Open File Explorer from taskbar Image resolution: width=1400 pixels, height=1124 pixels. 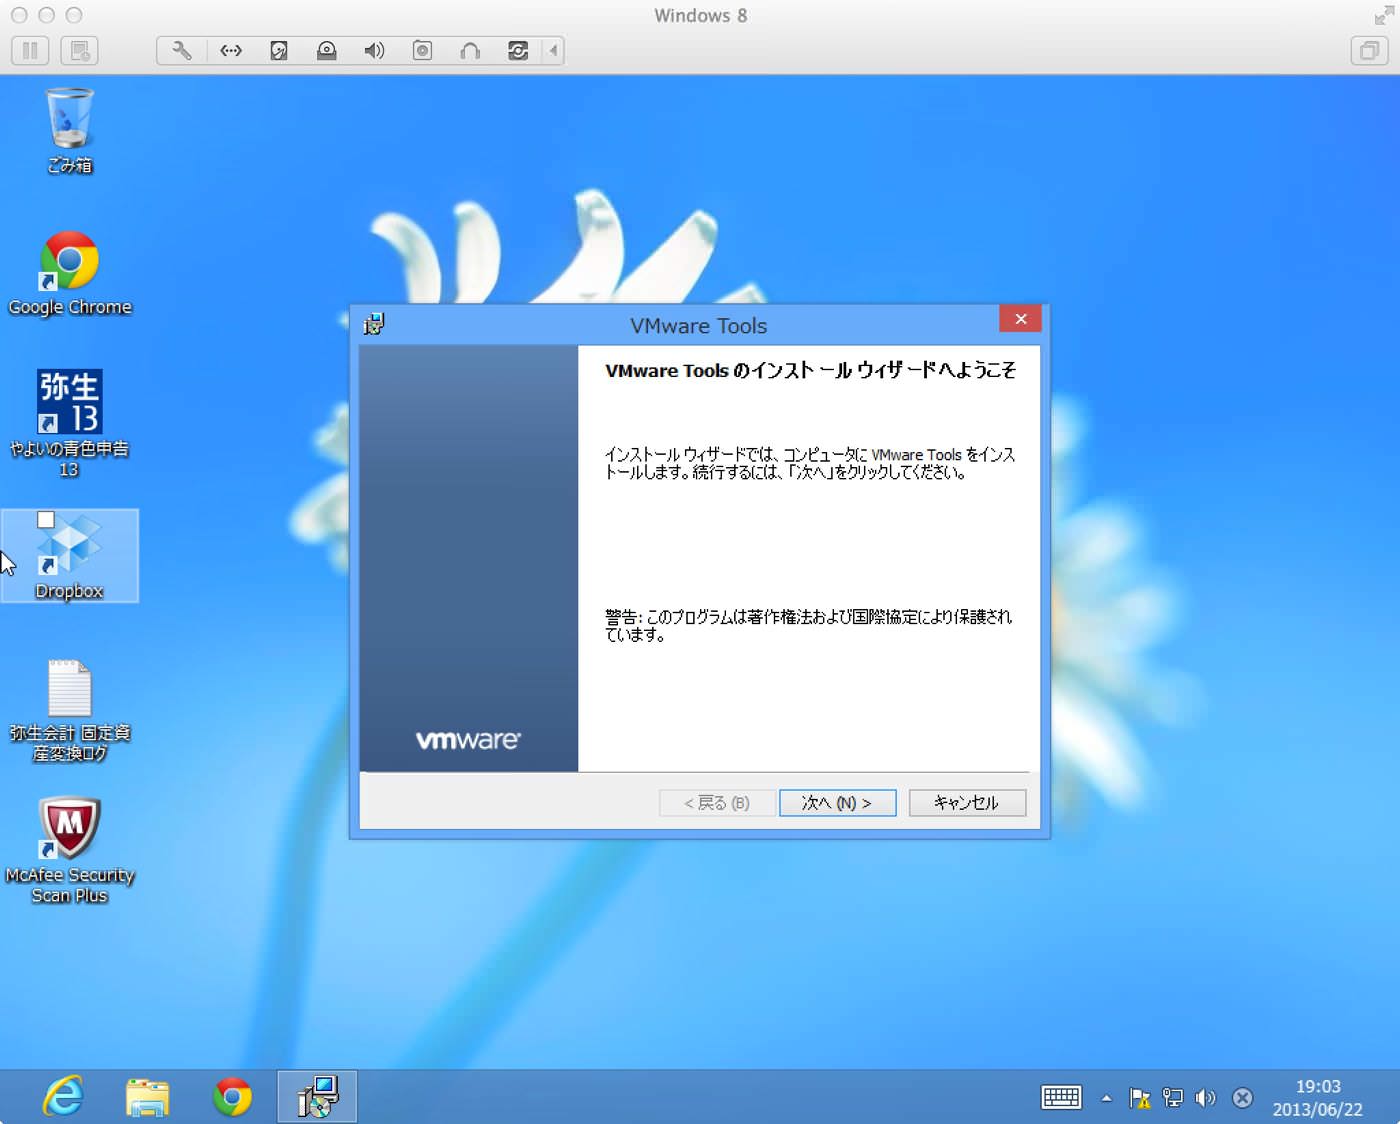147,1097
